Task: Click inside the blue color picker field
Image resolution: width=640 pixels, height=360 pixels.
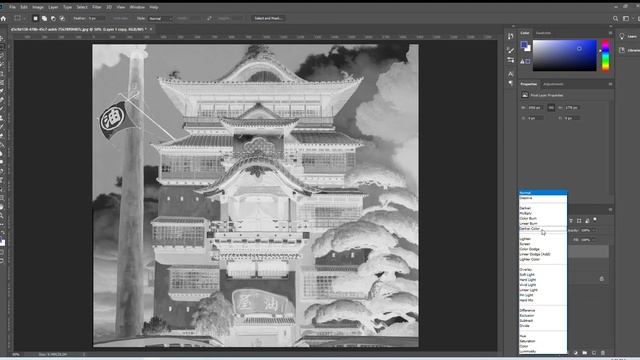Action: pos(564,56)
